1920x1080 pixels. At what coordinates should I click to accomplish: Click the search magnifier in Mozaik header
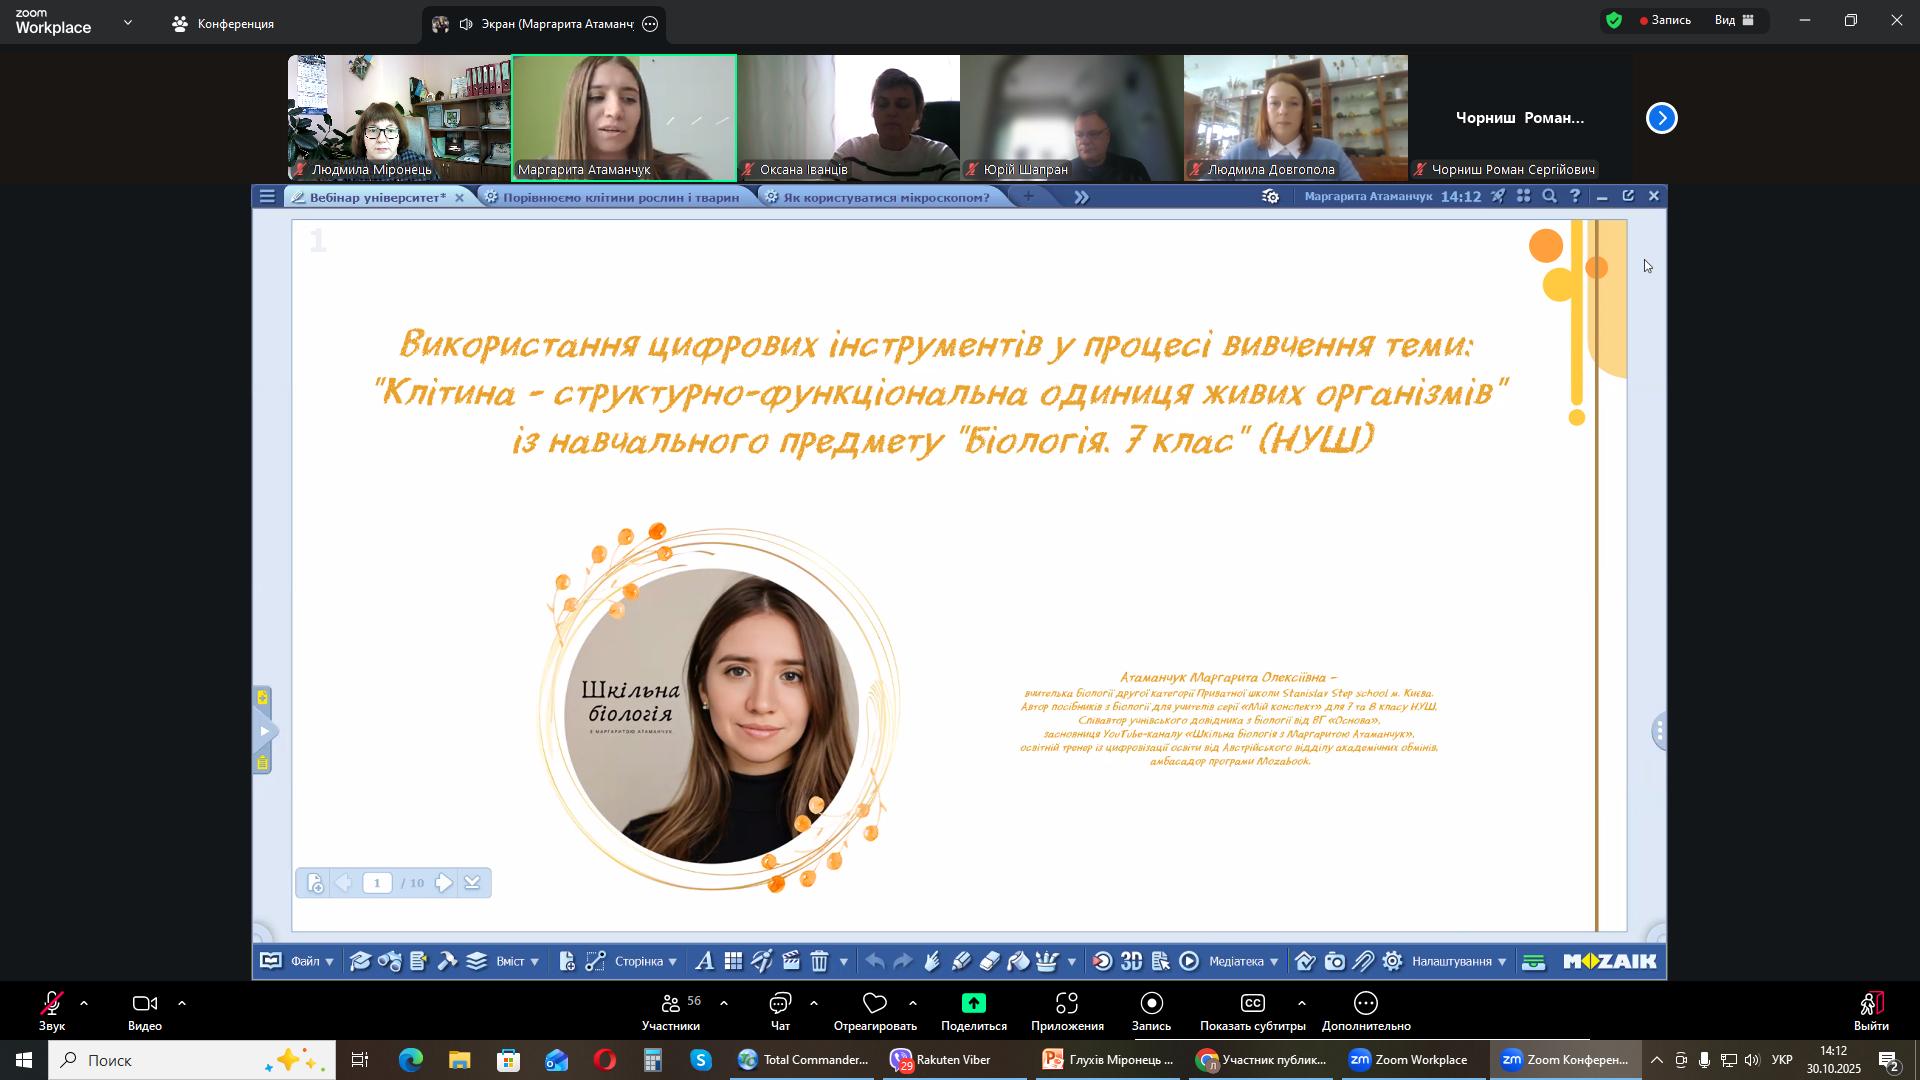(x=1549, y=197)
